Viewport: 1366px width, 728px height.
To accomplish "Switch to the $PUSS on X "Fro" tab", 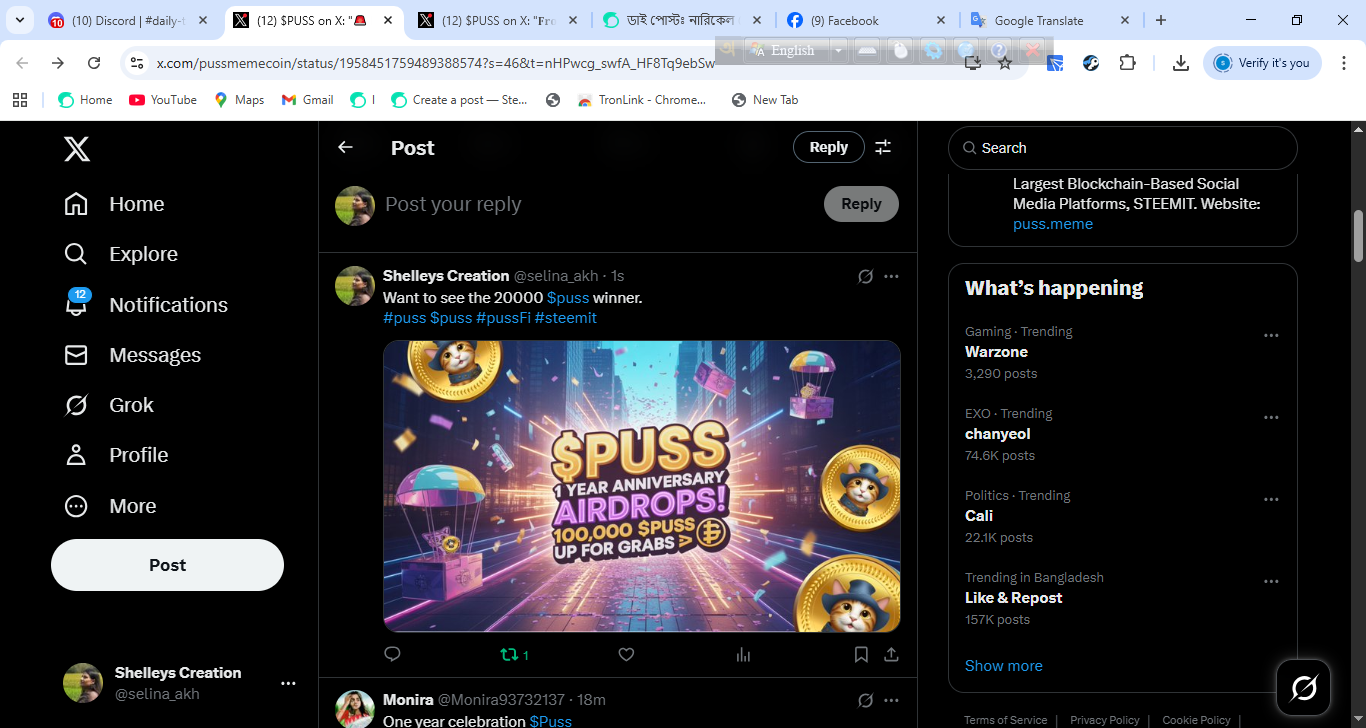I will tap(497, 20).
